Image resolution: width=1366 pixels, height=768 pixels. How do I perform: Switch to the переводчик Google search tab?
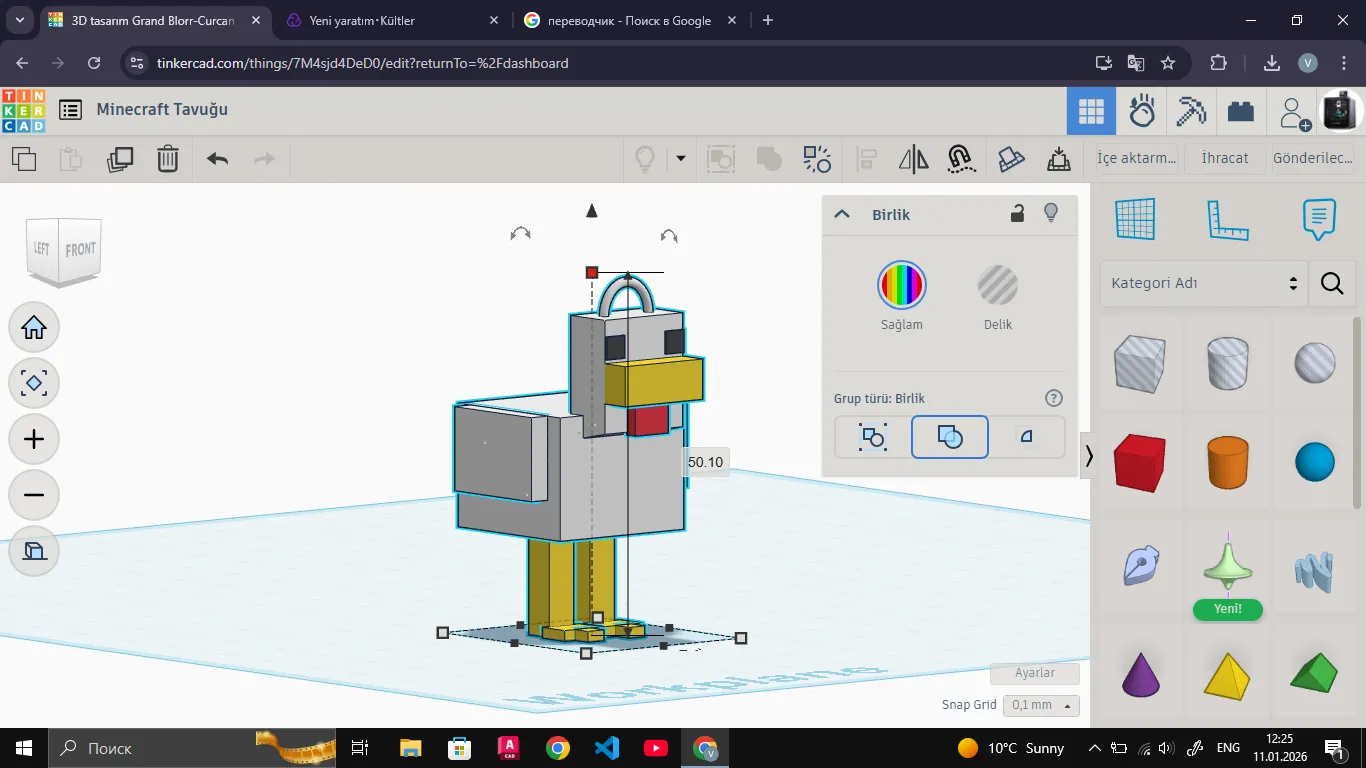point(629,20)
